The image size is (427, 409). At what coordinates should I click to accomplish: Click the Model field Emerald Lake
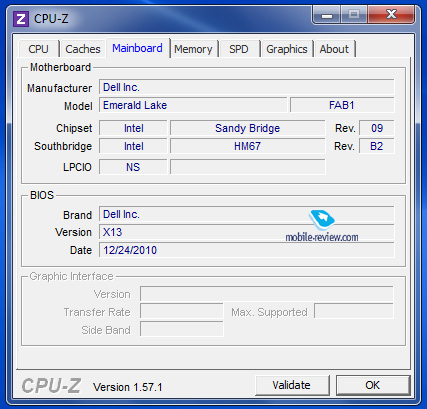coord(193,105)
